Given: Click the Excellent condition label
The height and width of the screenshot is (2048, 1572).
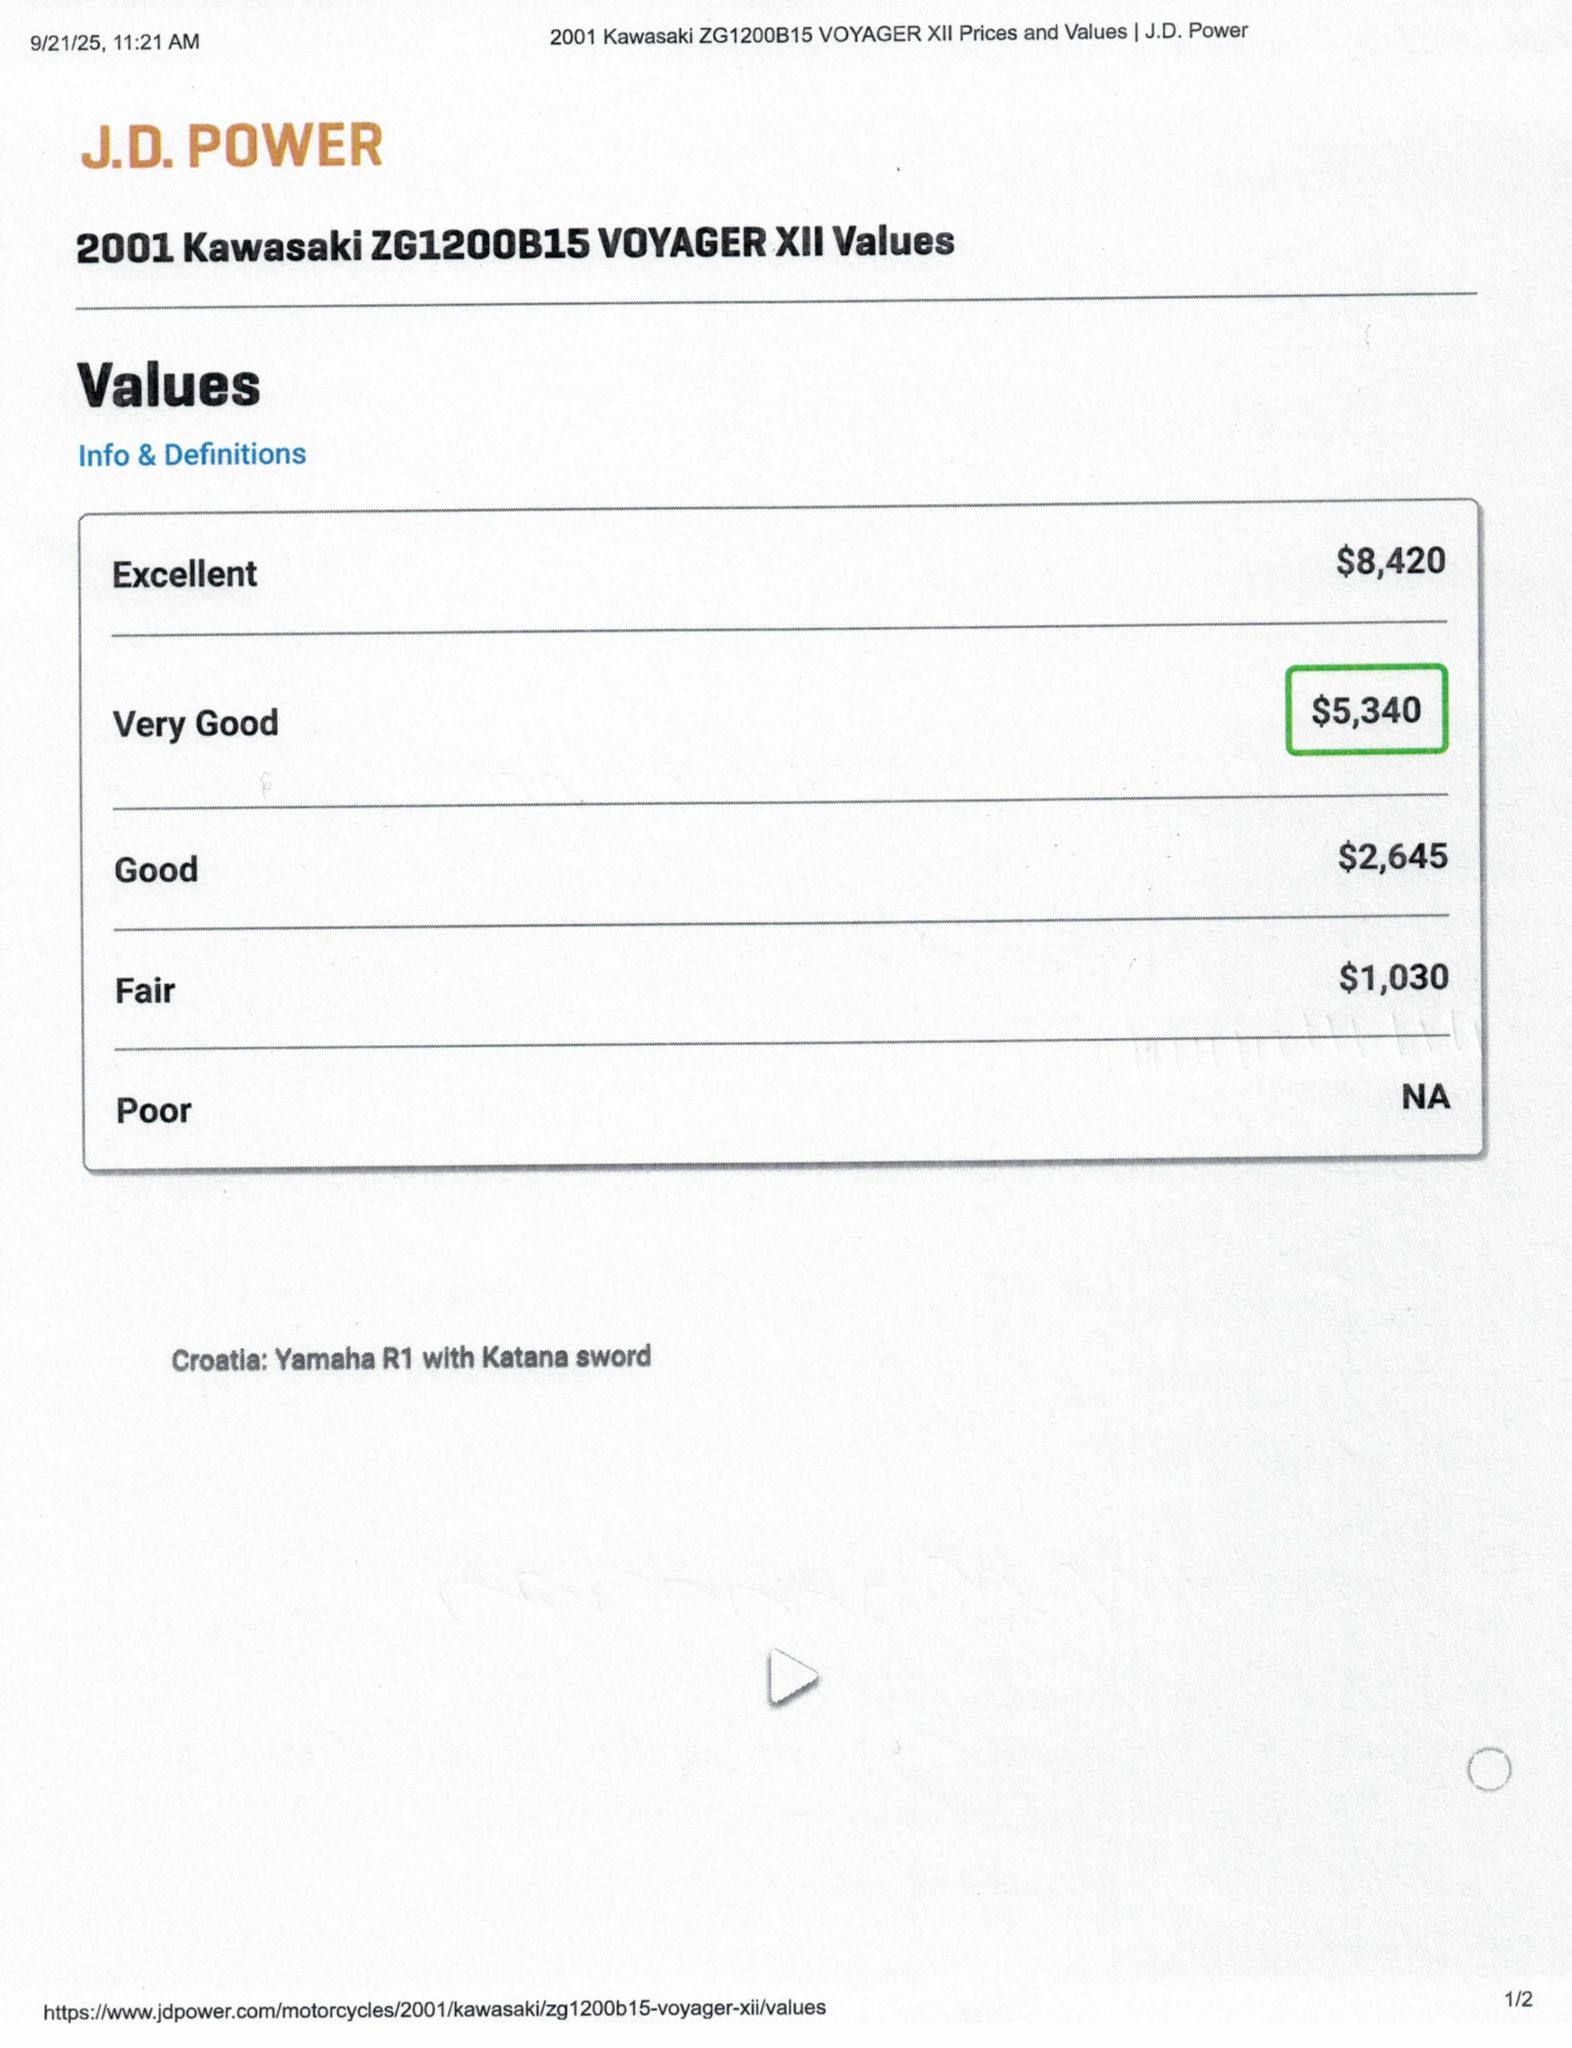Looking at the screenshot, I should (184, 575).
